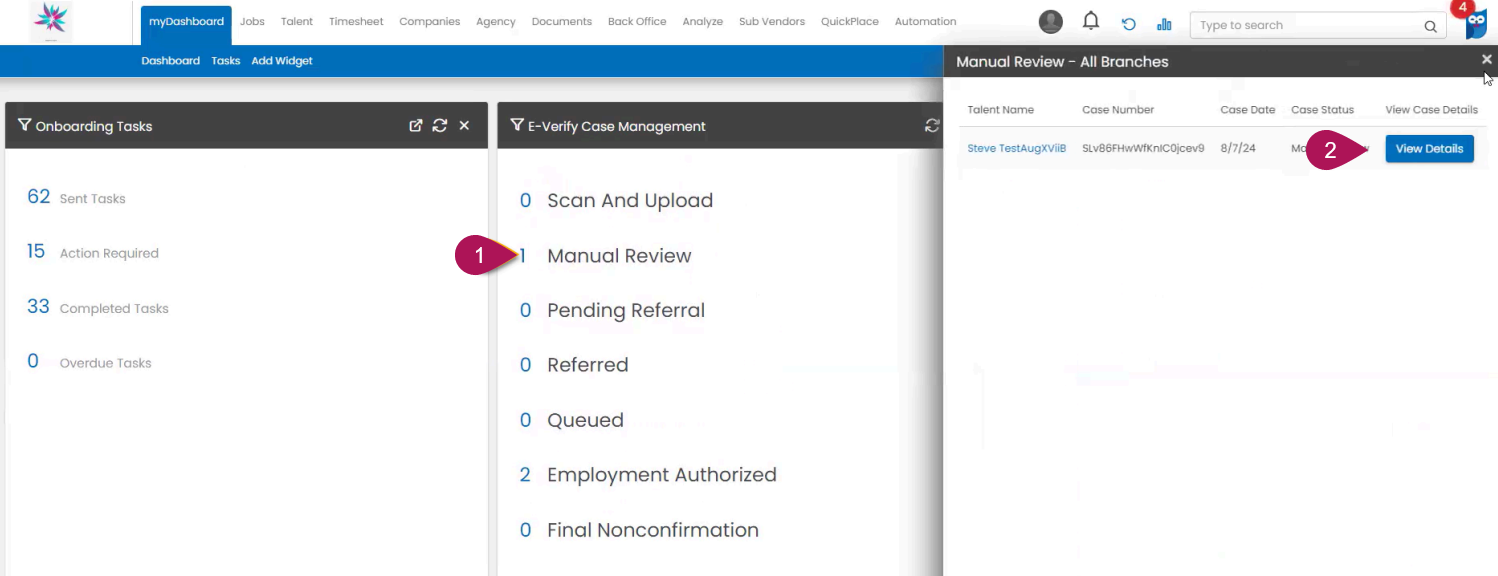Image resolution: width=1498 pixels, height=576 pixels.
Task: Focus the Type to search field
Action: click(1317, 26)
